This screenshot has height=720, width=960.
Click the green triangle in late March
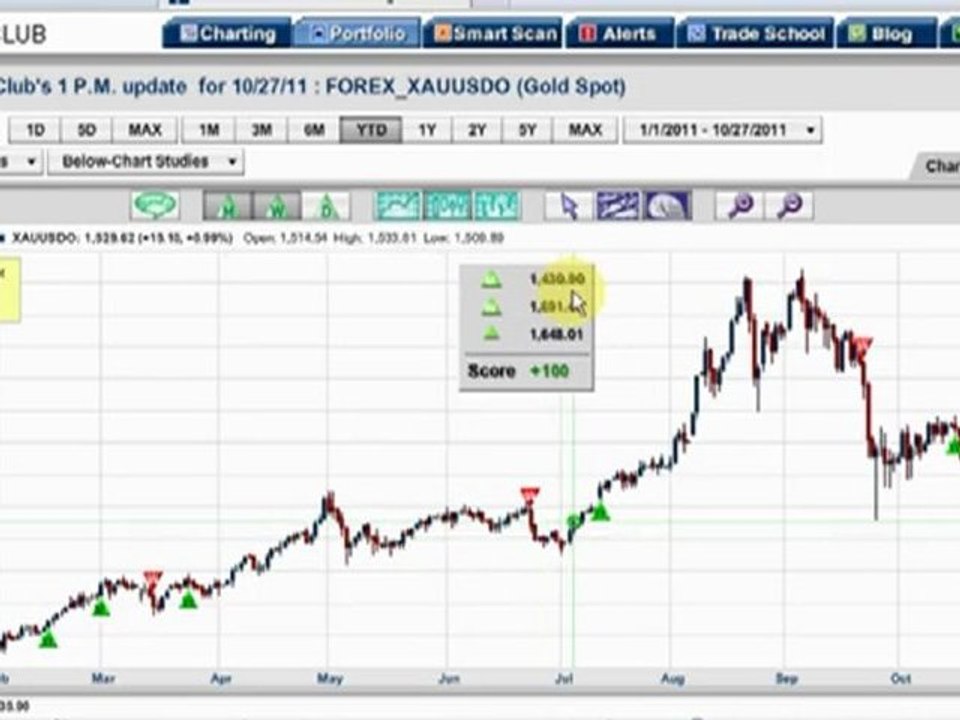188,601
